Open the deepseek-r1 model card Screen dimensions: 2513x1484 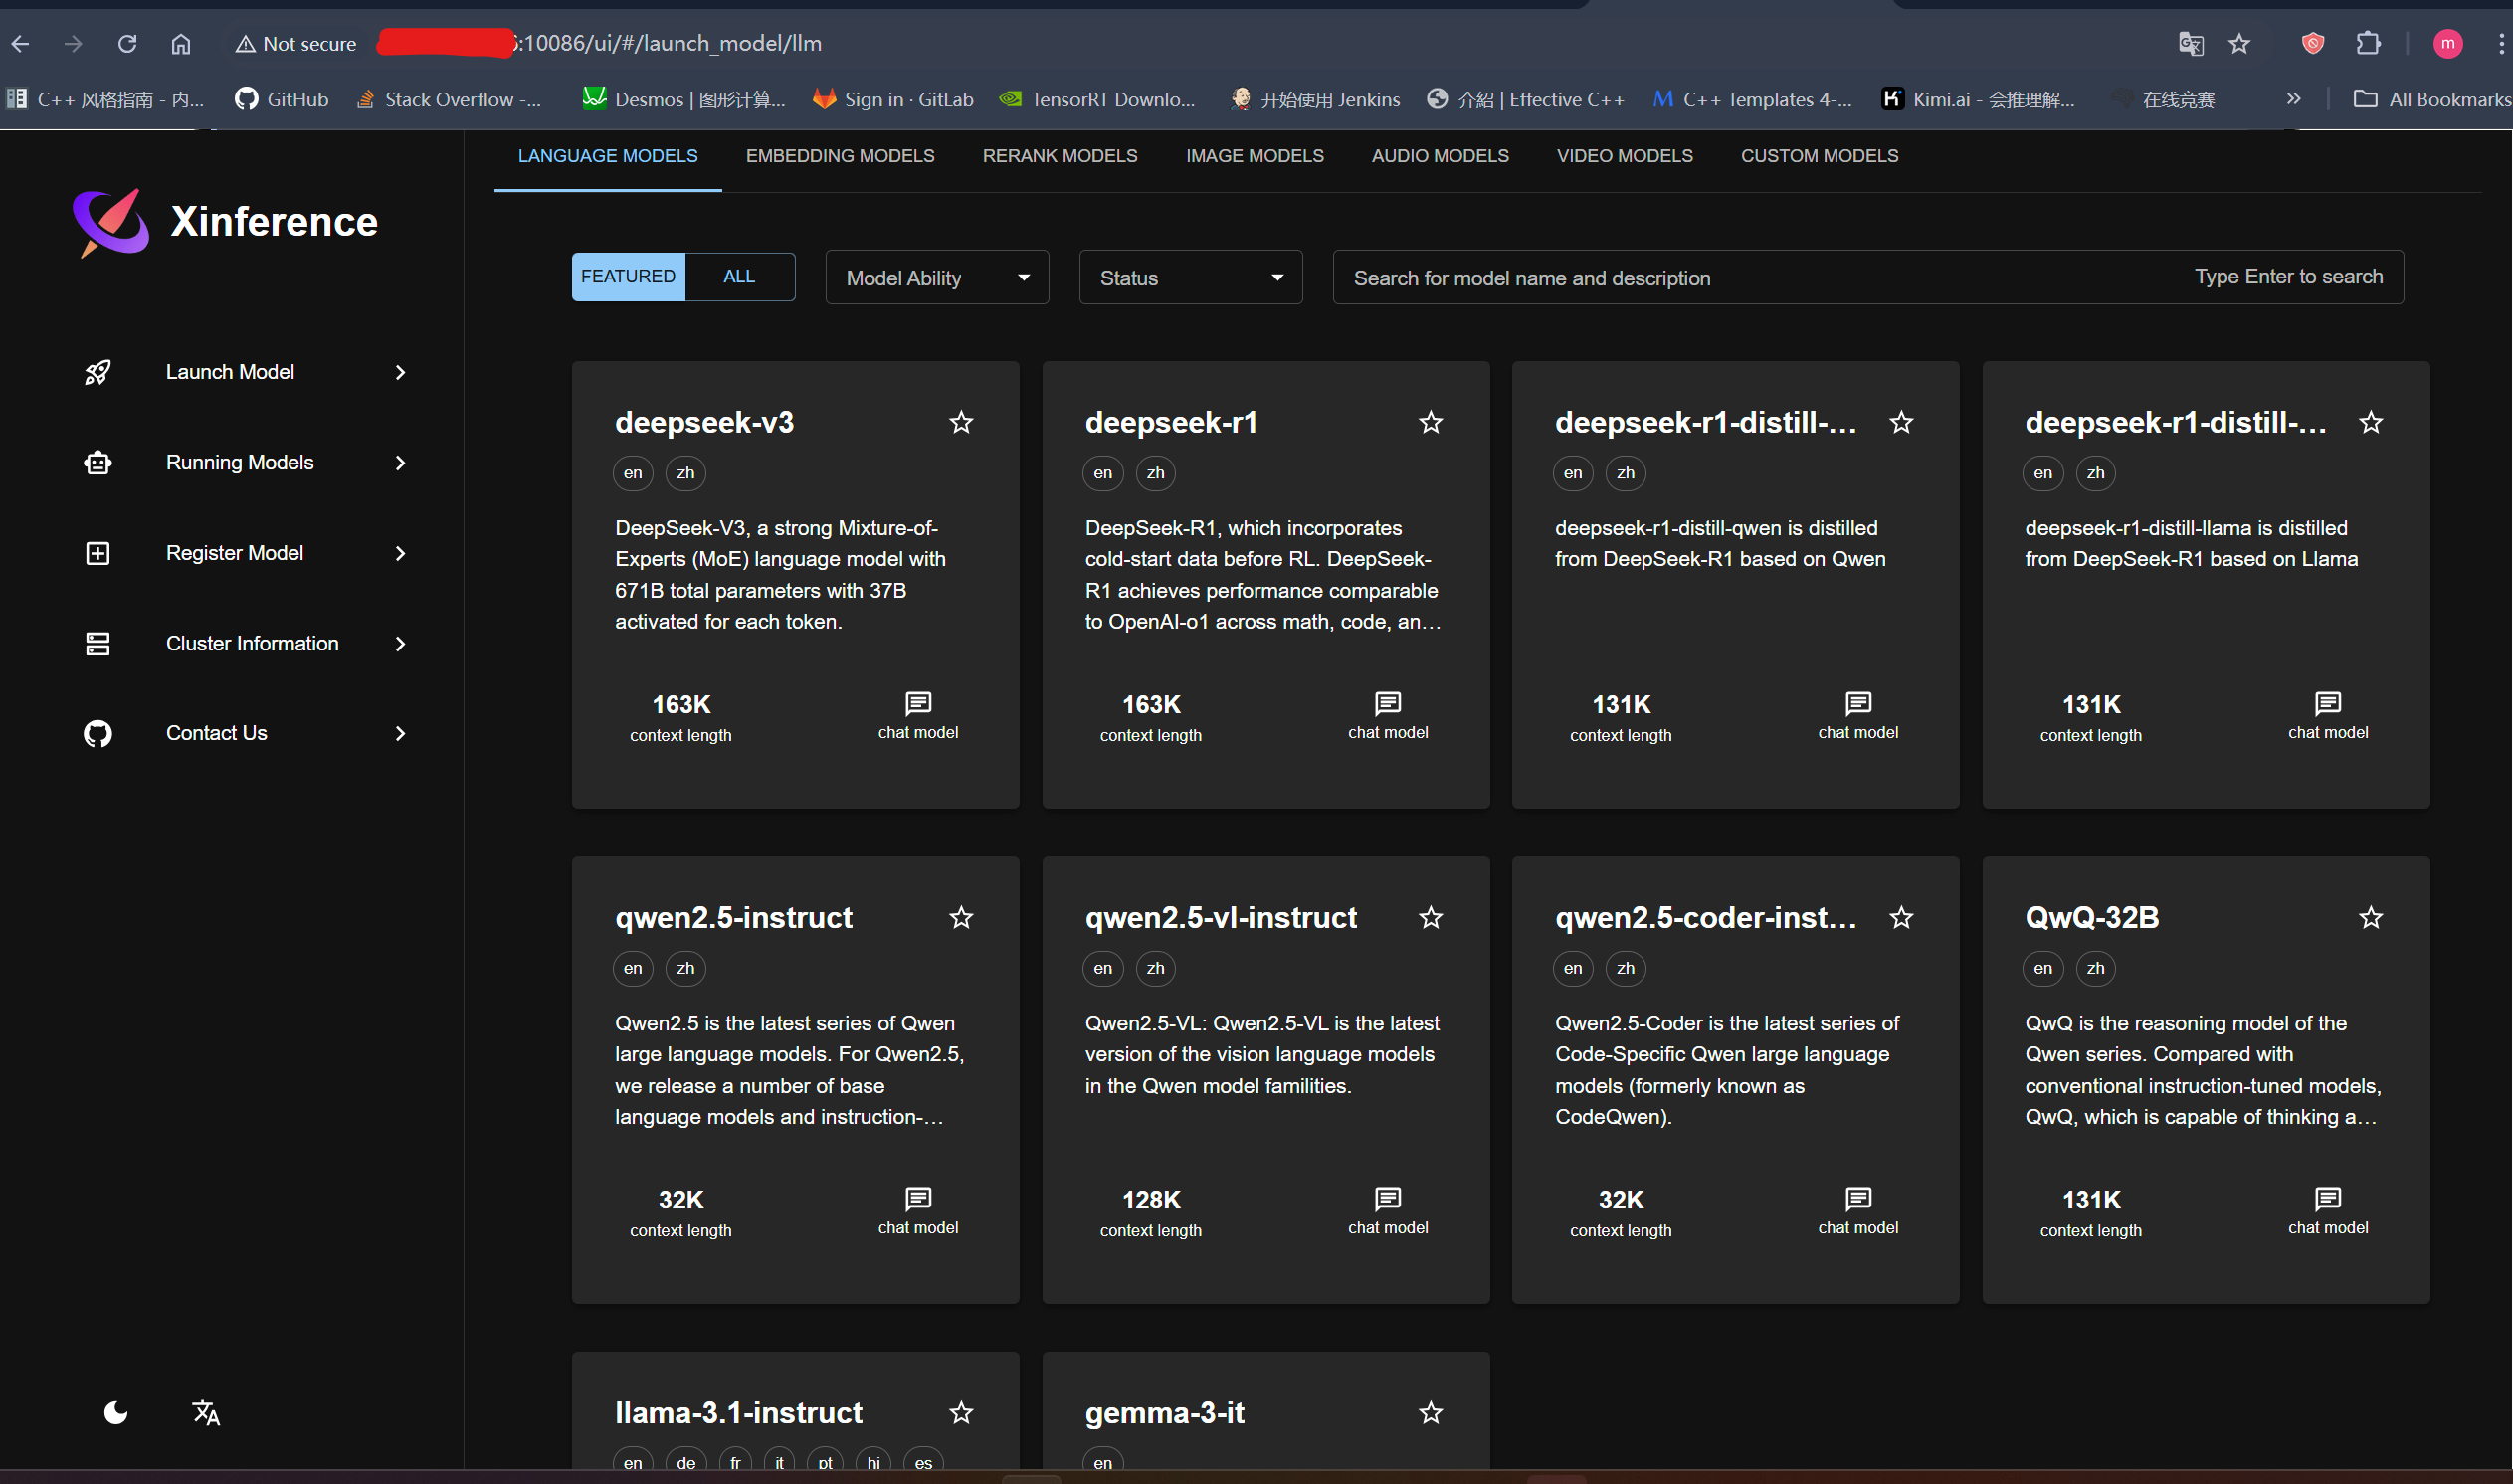pyautogui.click(x=1266, y=584)
